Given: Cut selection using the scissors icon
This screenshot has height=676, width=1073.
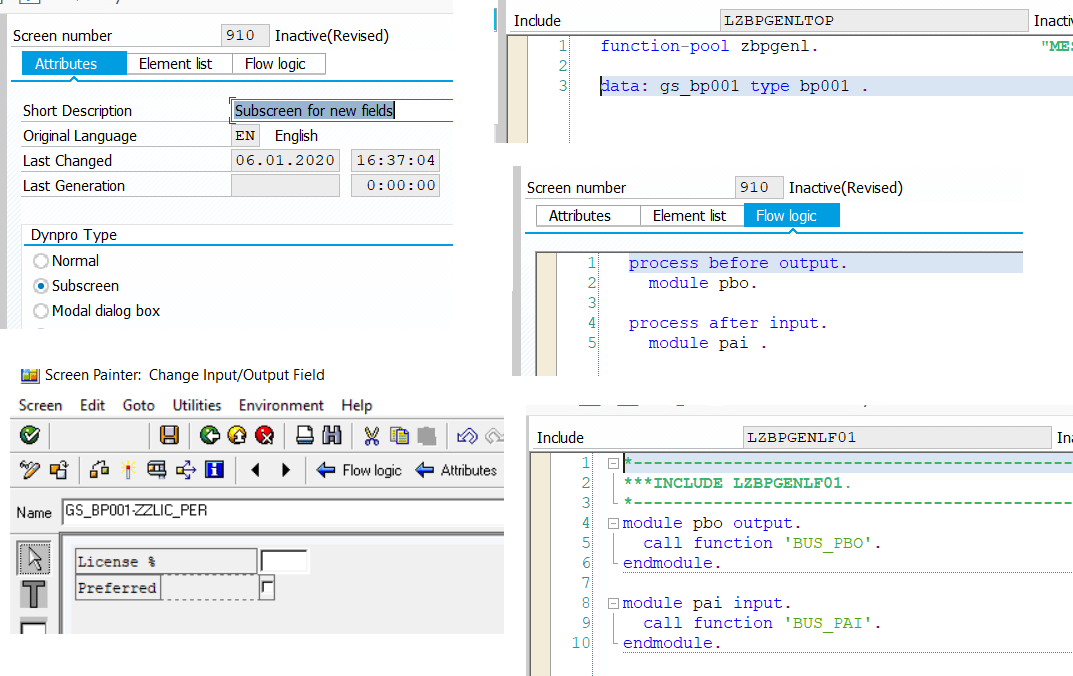Looking at the screenshot, I should pyautogui.click(x=370, y=435).
